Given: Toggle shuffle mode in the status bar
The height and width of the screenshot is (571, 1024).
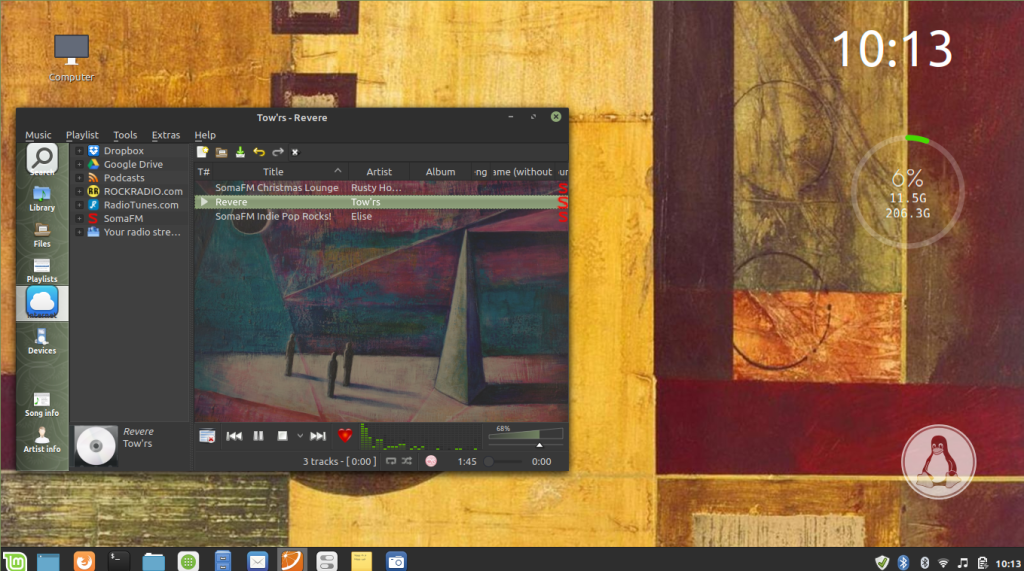Looking at the screenshot, I should point(408,461).
